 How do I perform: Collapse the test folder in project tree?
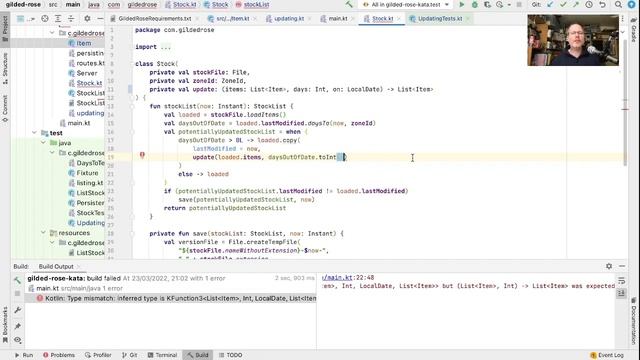coord(34,133)
